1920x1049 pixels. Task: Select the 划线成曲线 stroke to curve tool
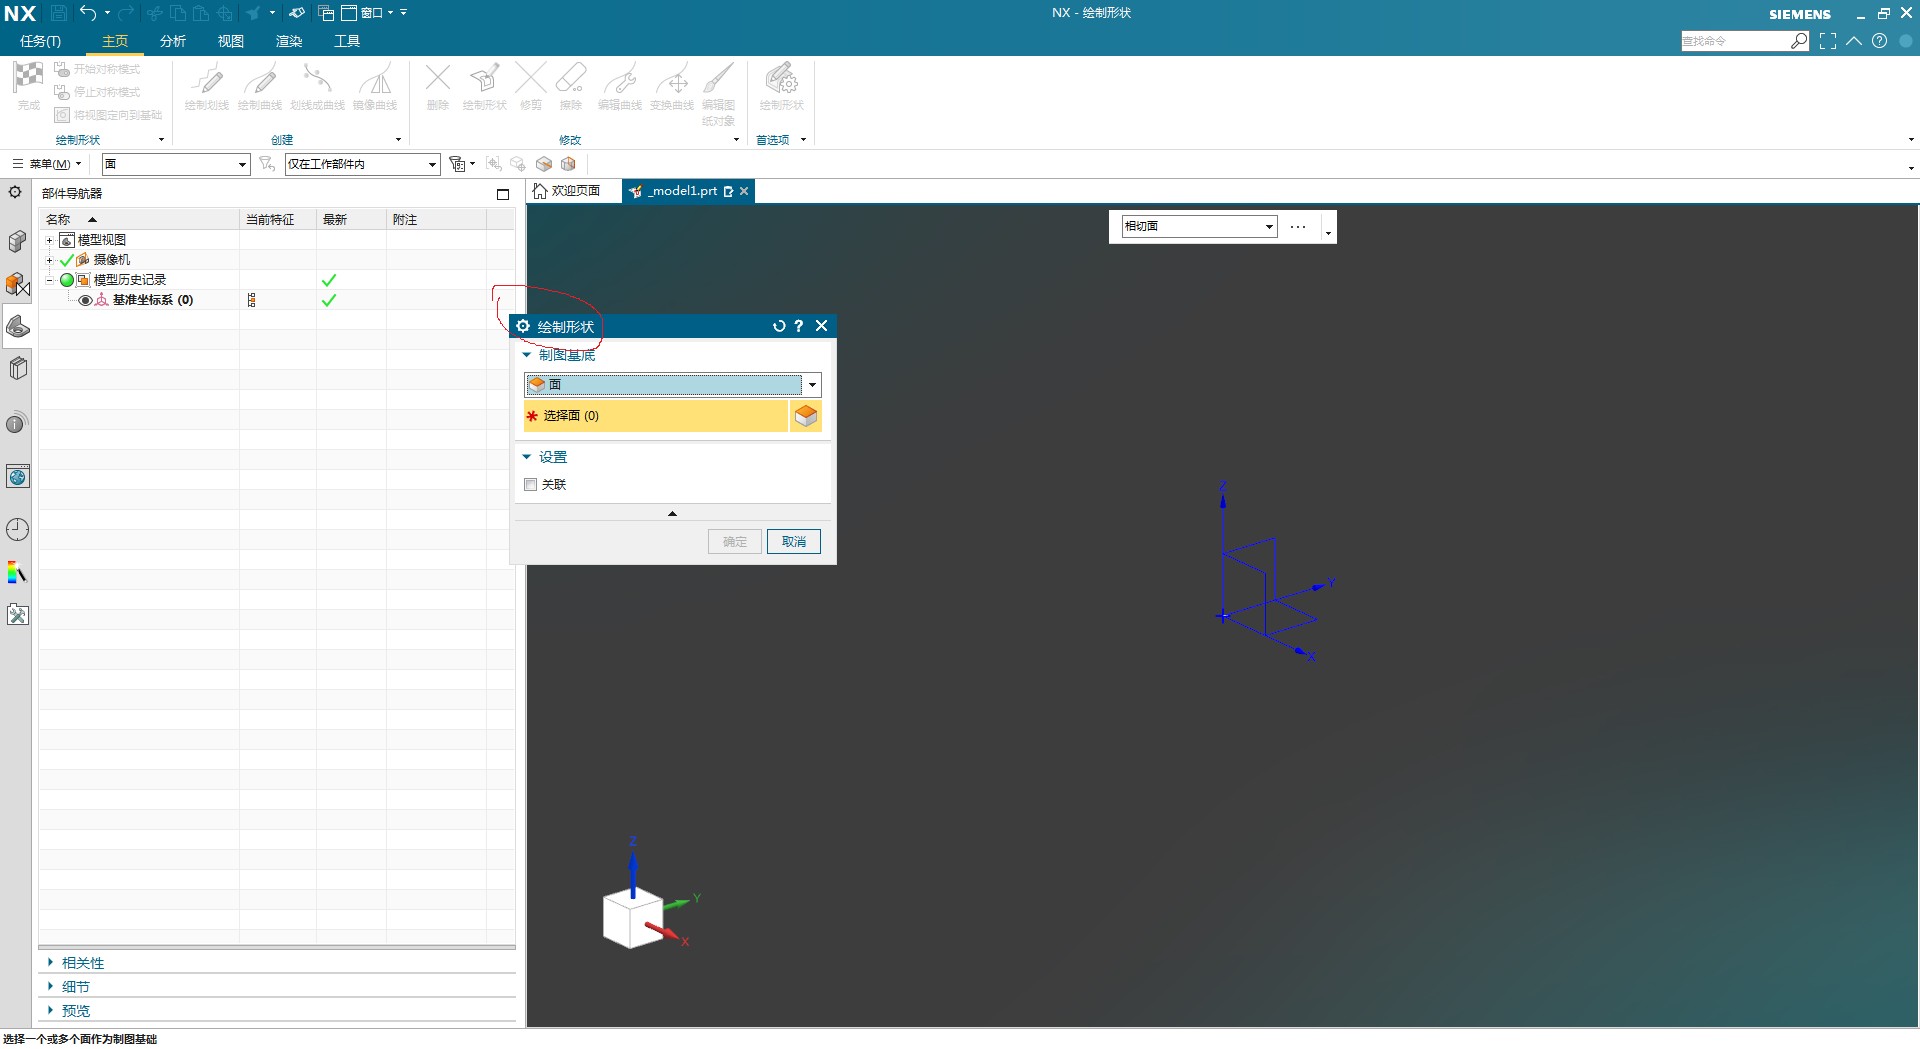tap(317, 86)
